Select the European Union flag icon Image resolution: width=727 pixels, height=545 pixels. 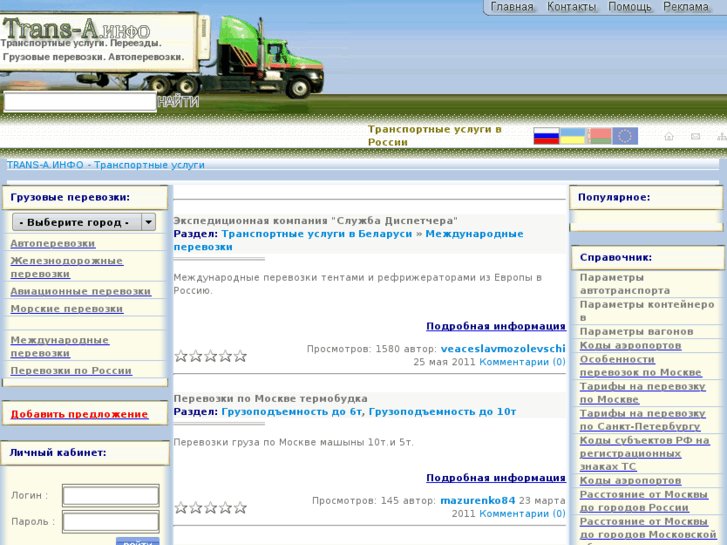pos(625,136)
